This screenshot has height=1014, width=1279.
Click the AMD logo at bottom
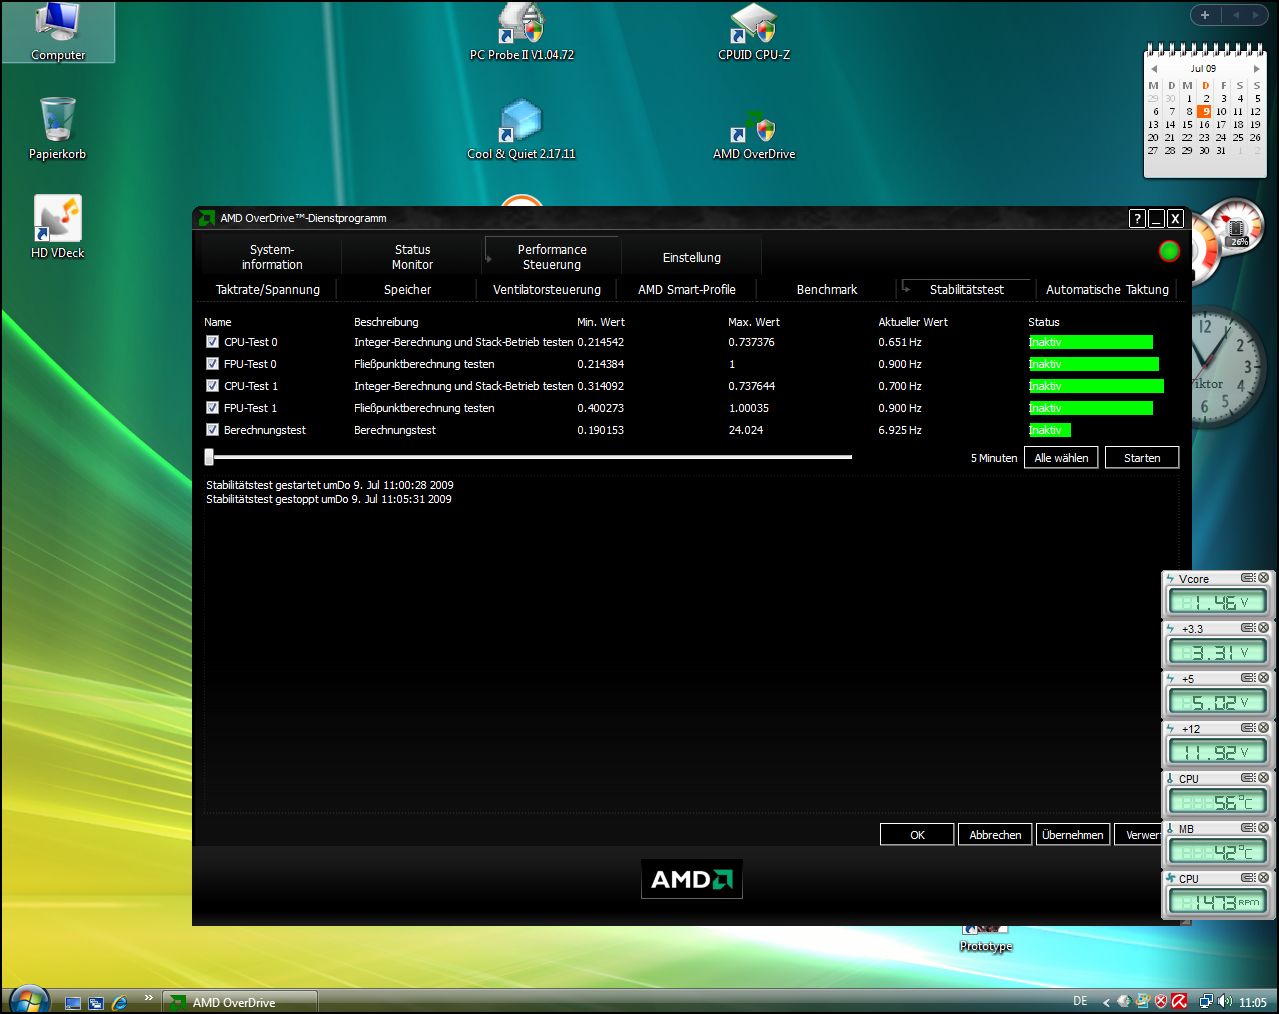point(691,879)
